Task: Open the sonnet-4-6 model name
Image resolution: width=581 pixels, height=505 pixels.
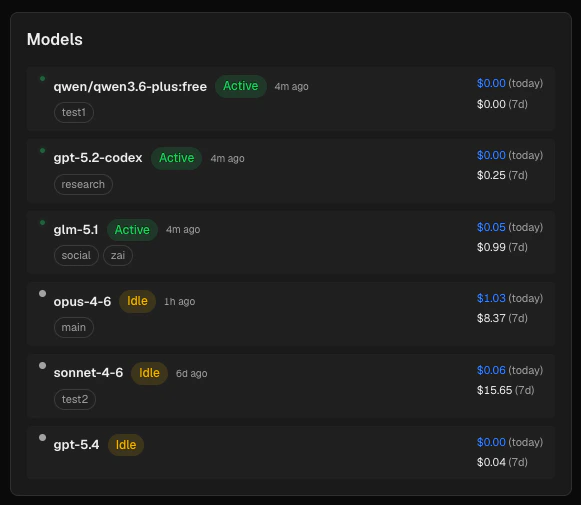Action: 88,373
